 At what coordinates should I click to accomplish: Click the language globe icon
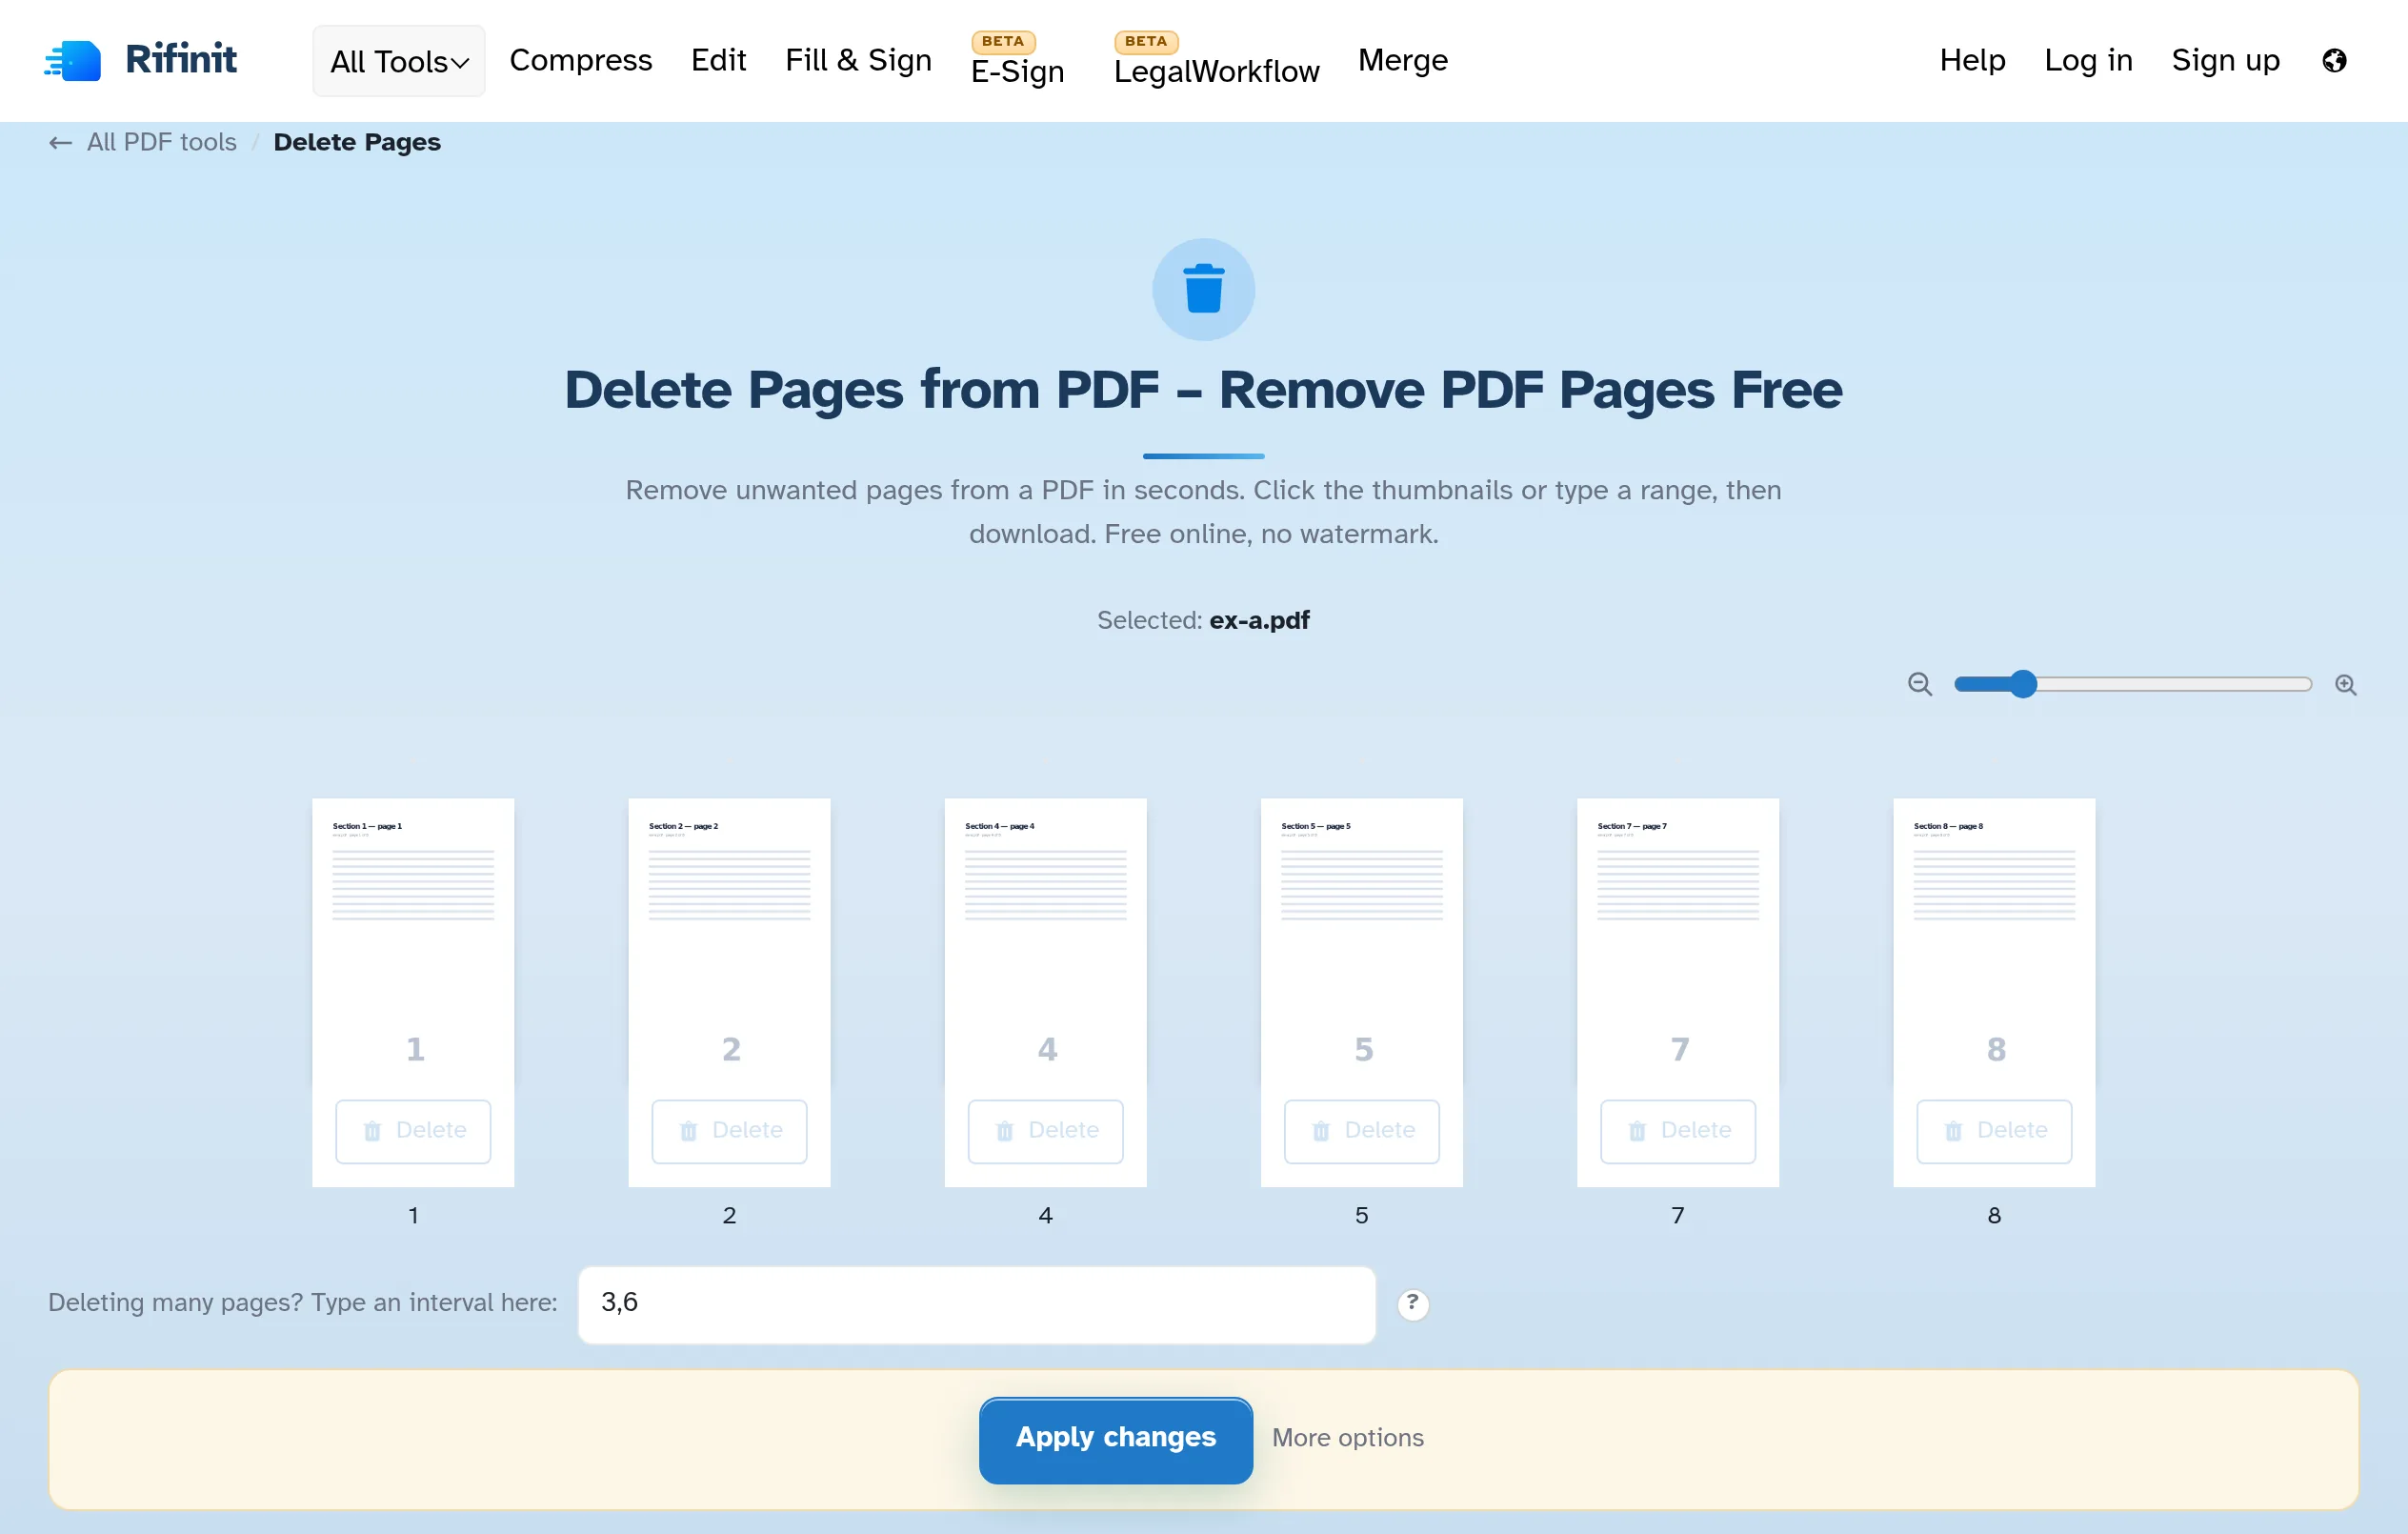[x=2334, y=61]
